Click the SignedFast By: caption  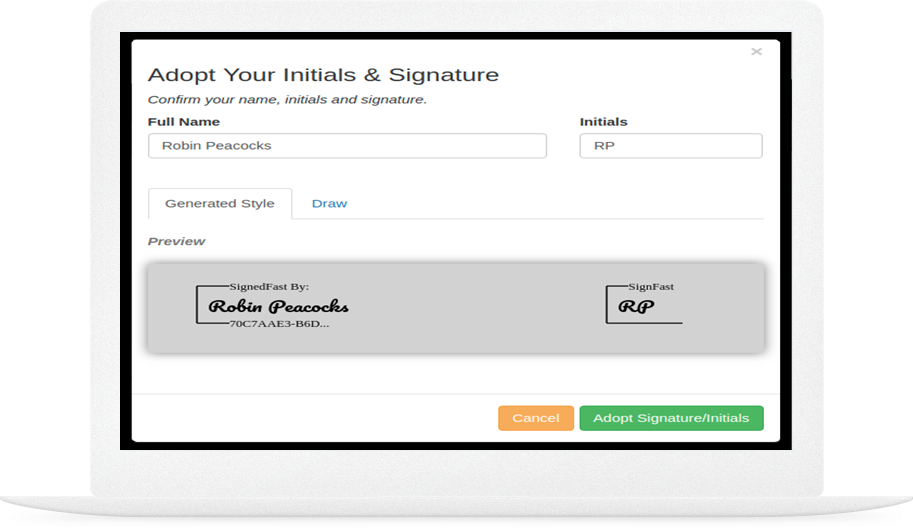pyautogui.click(x=269, y=286)
